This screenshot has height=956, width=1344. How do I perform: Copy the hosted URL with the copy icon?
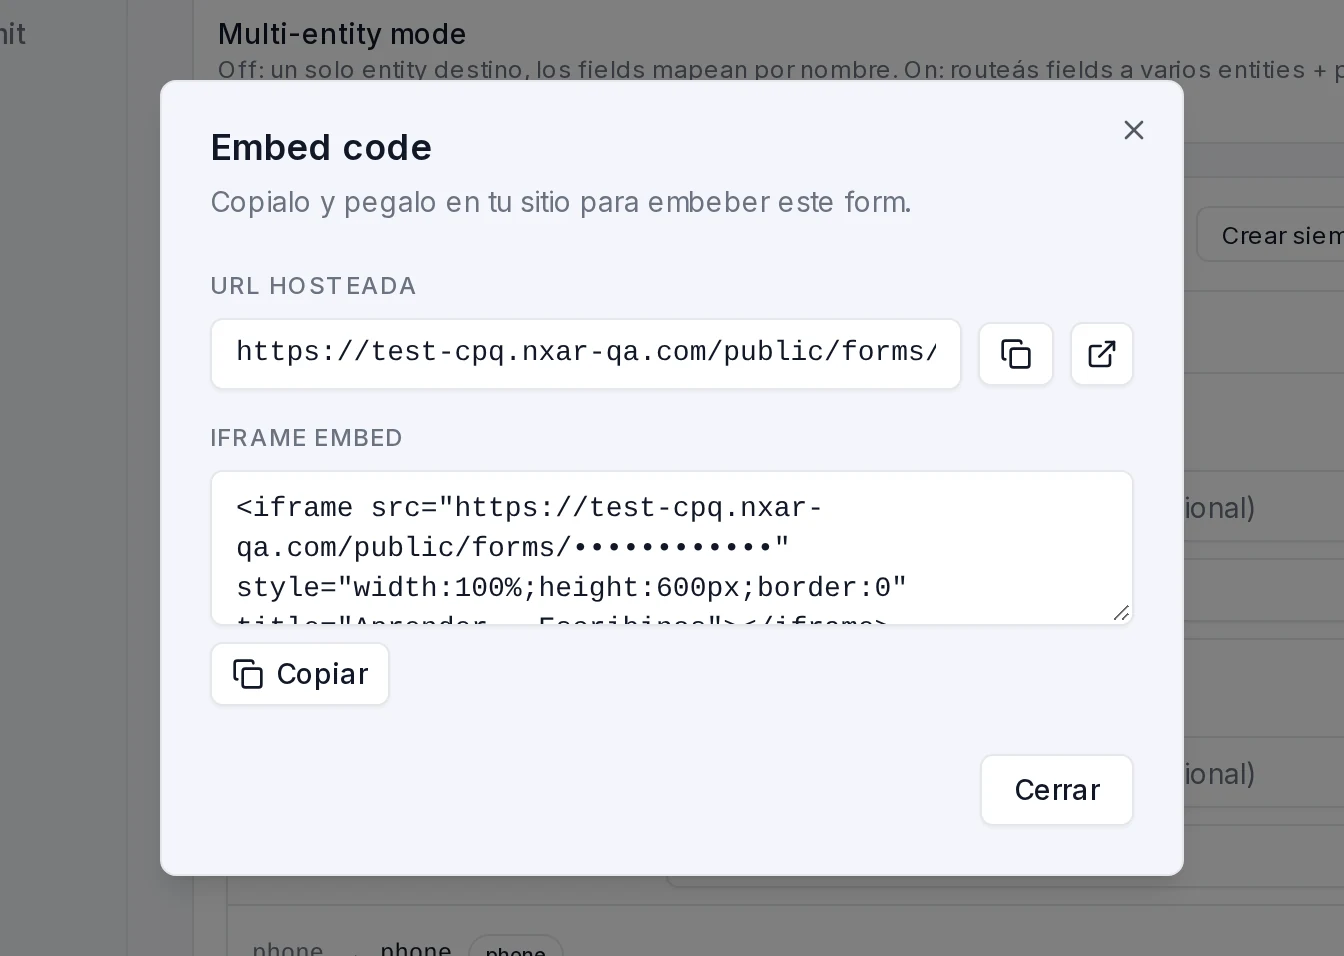1015,354
